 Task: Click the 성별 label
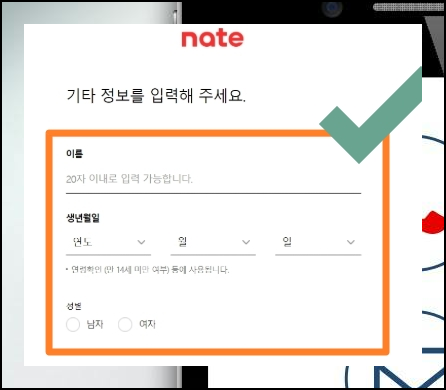(x=74, y=306)
